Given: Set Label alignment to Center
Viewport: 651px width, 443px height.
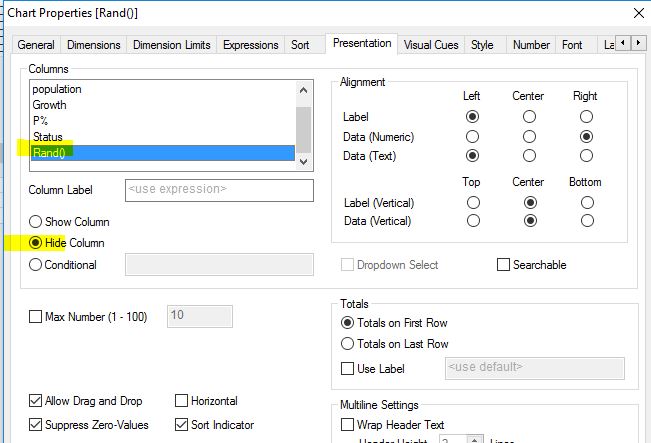Looking at the screenshot, I should coord(529,117).
